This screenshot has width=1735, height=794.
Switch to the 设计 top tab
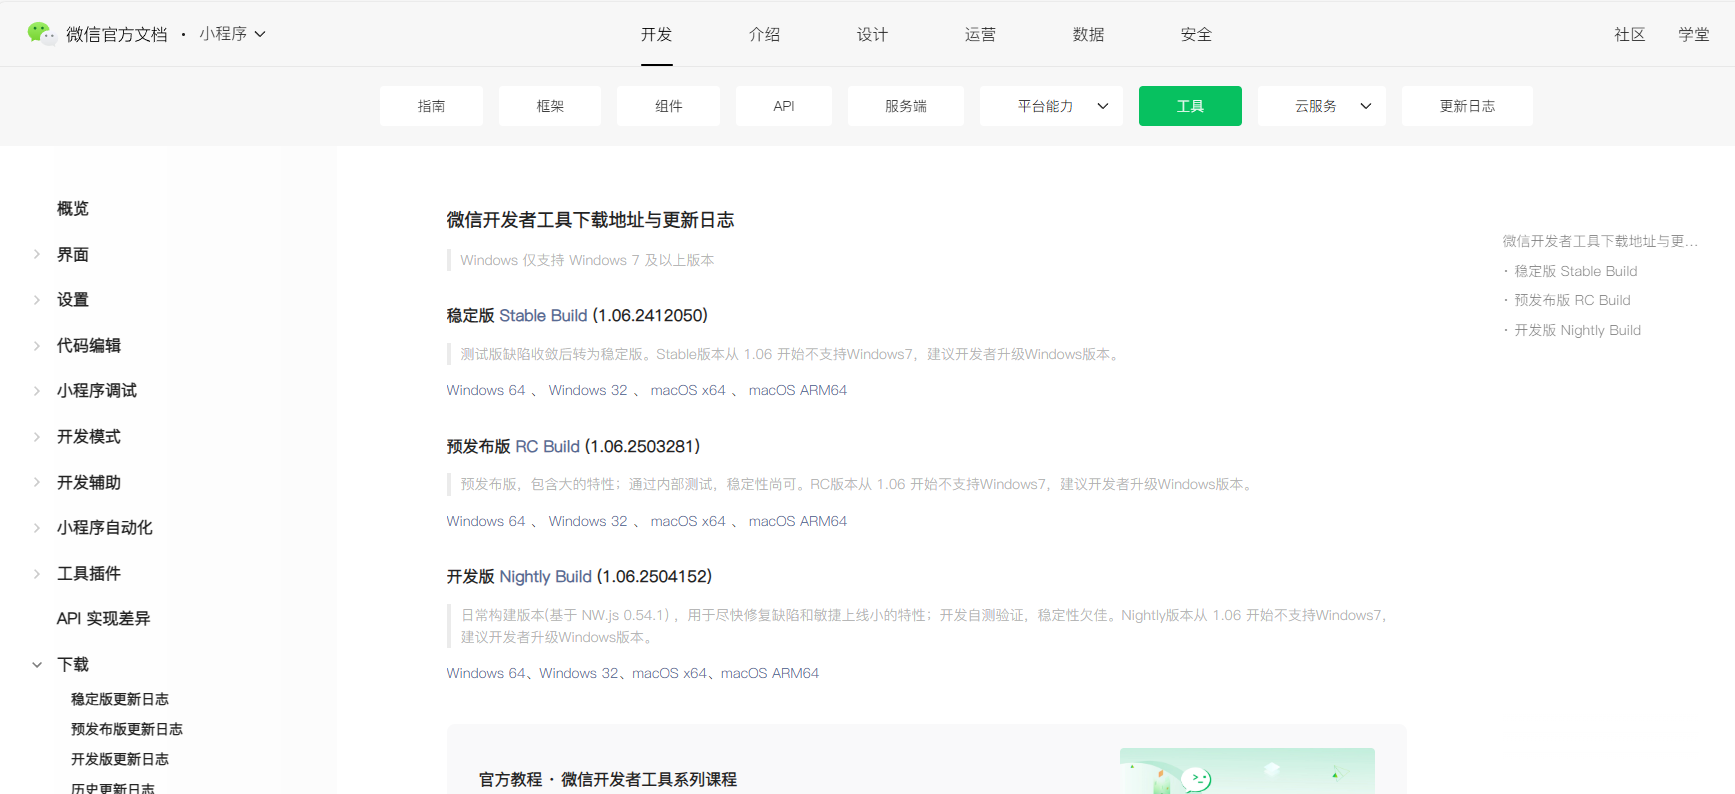(873, 34)
